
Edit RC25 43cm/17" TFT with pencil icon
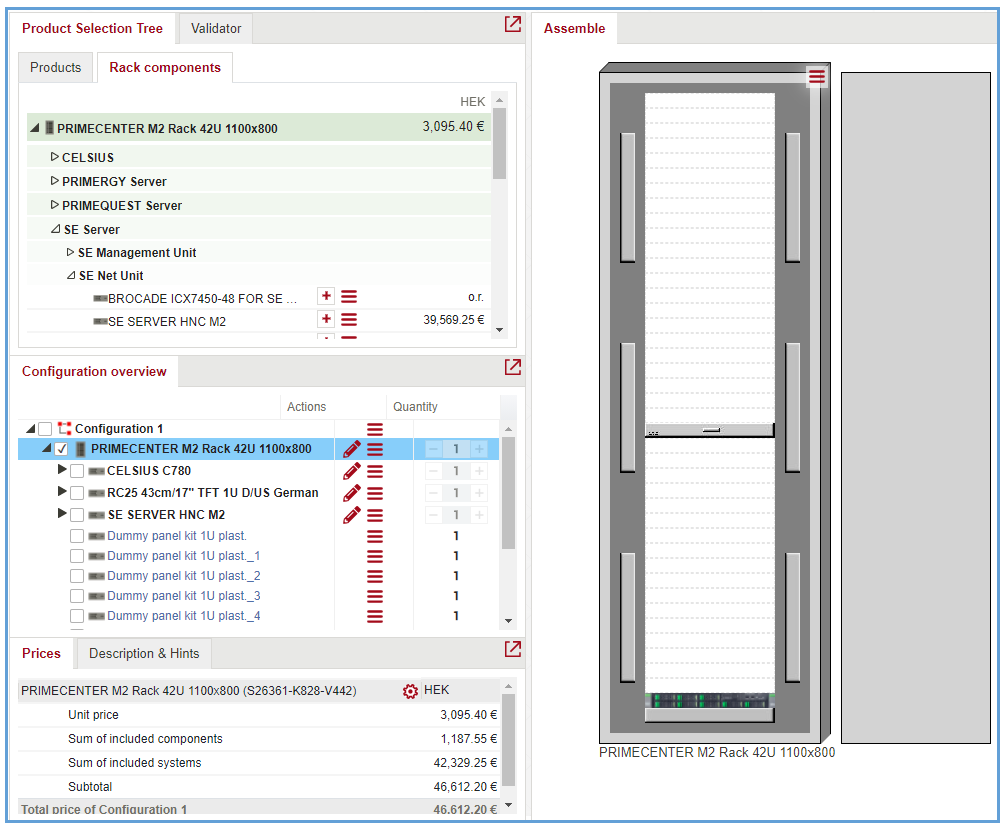coord(352,493)
